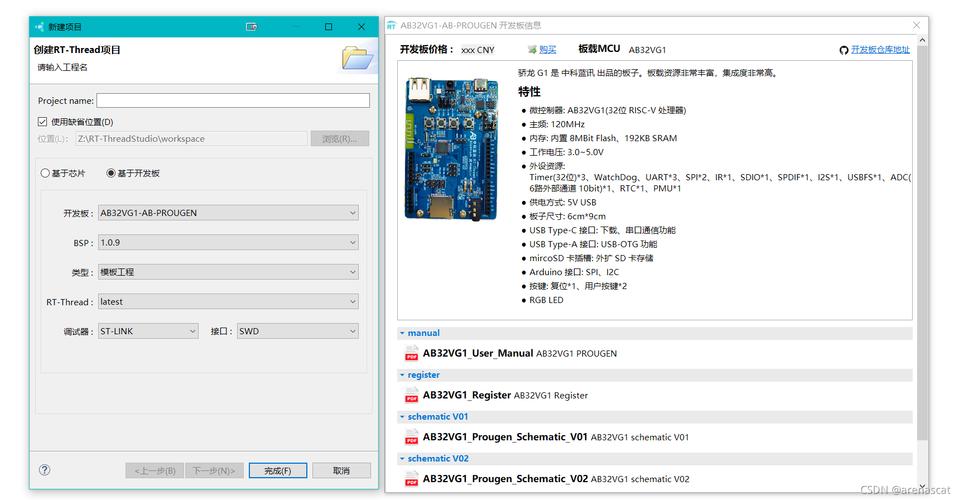Open the RT-Thread latest version dropdown
Screen dimensions: 959x500
(228, 302)
